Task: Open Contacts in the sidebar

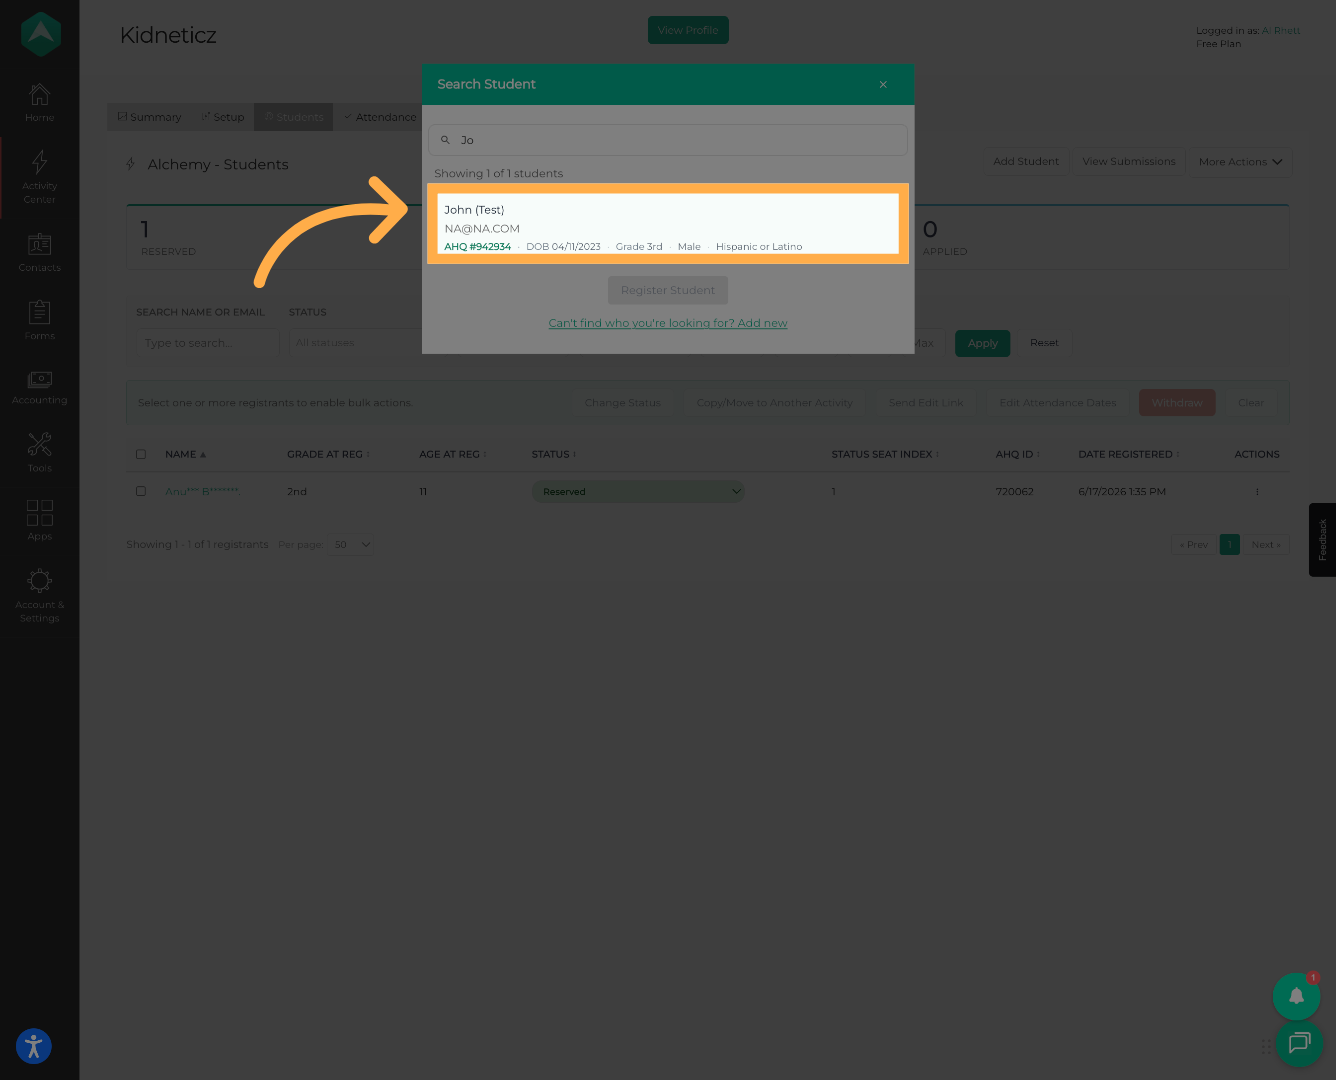Action: pos(40,252)
